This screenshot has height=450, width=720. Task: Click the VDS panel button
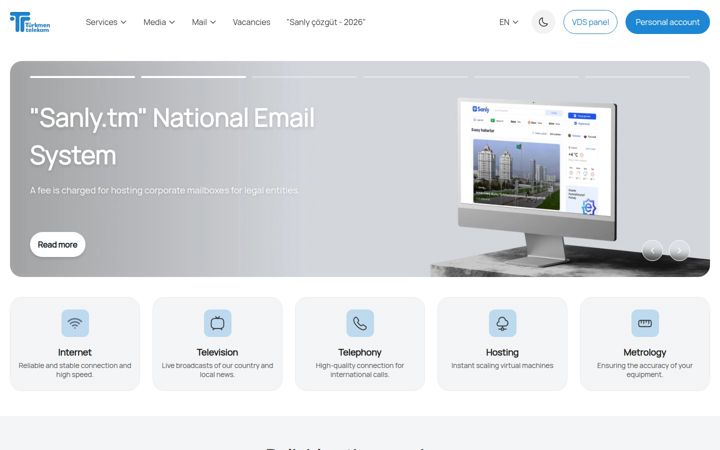pos(590,22)
